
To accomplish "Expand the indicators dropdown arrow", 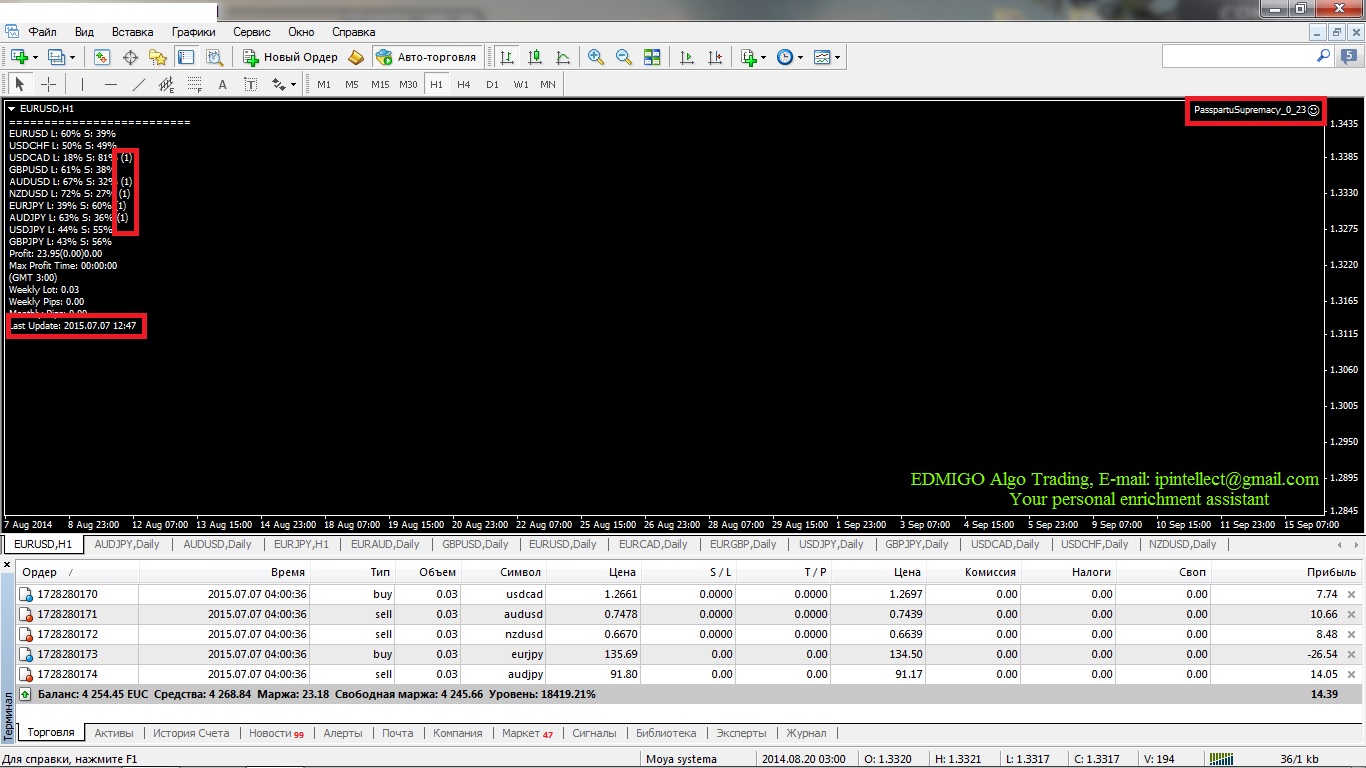I will [x=764, y=58].
